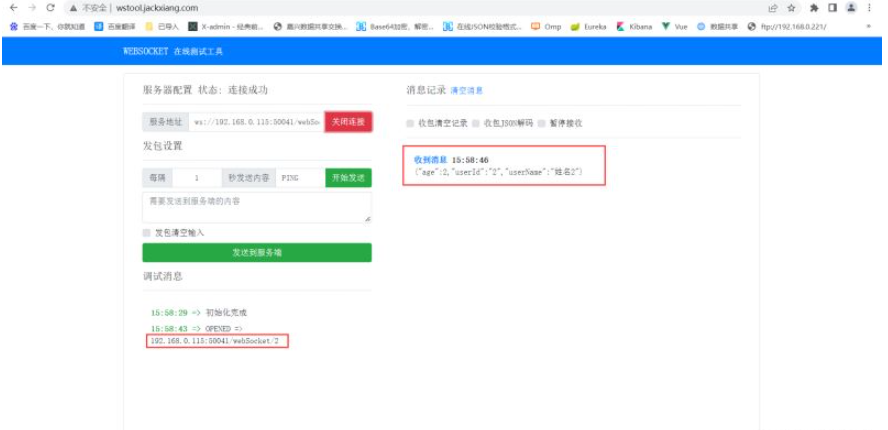Open the 已导入 bookmarks folder
Image resolution: width=888 pixels, height=430 pixels.
tap(163, 27)
